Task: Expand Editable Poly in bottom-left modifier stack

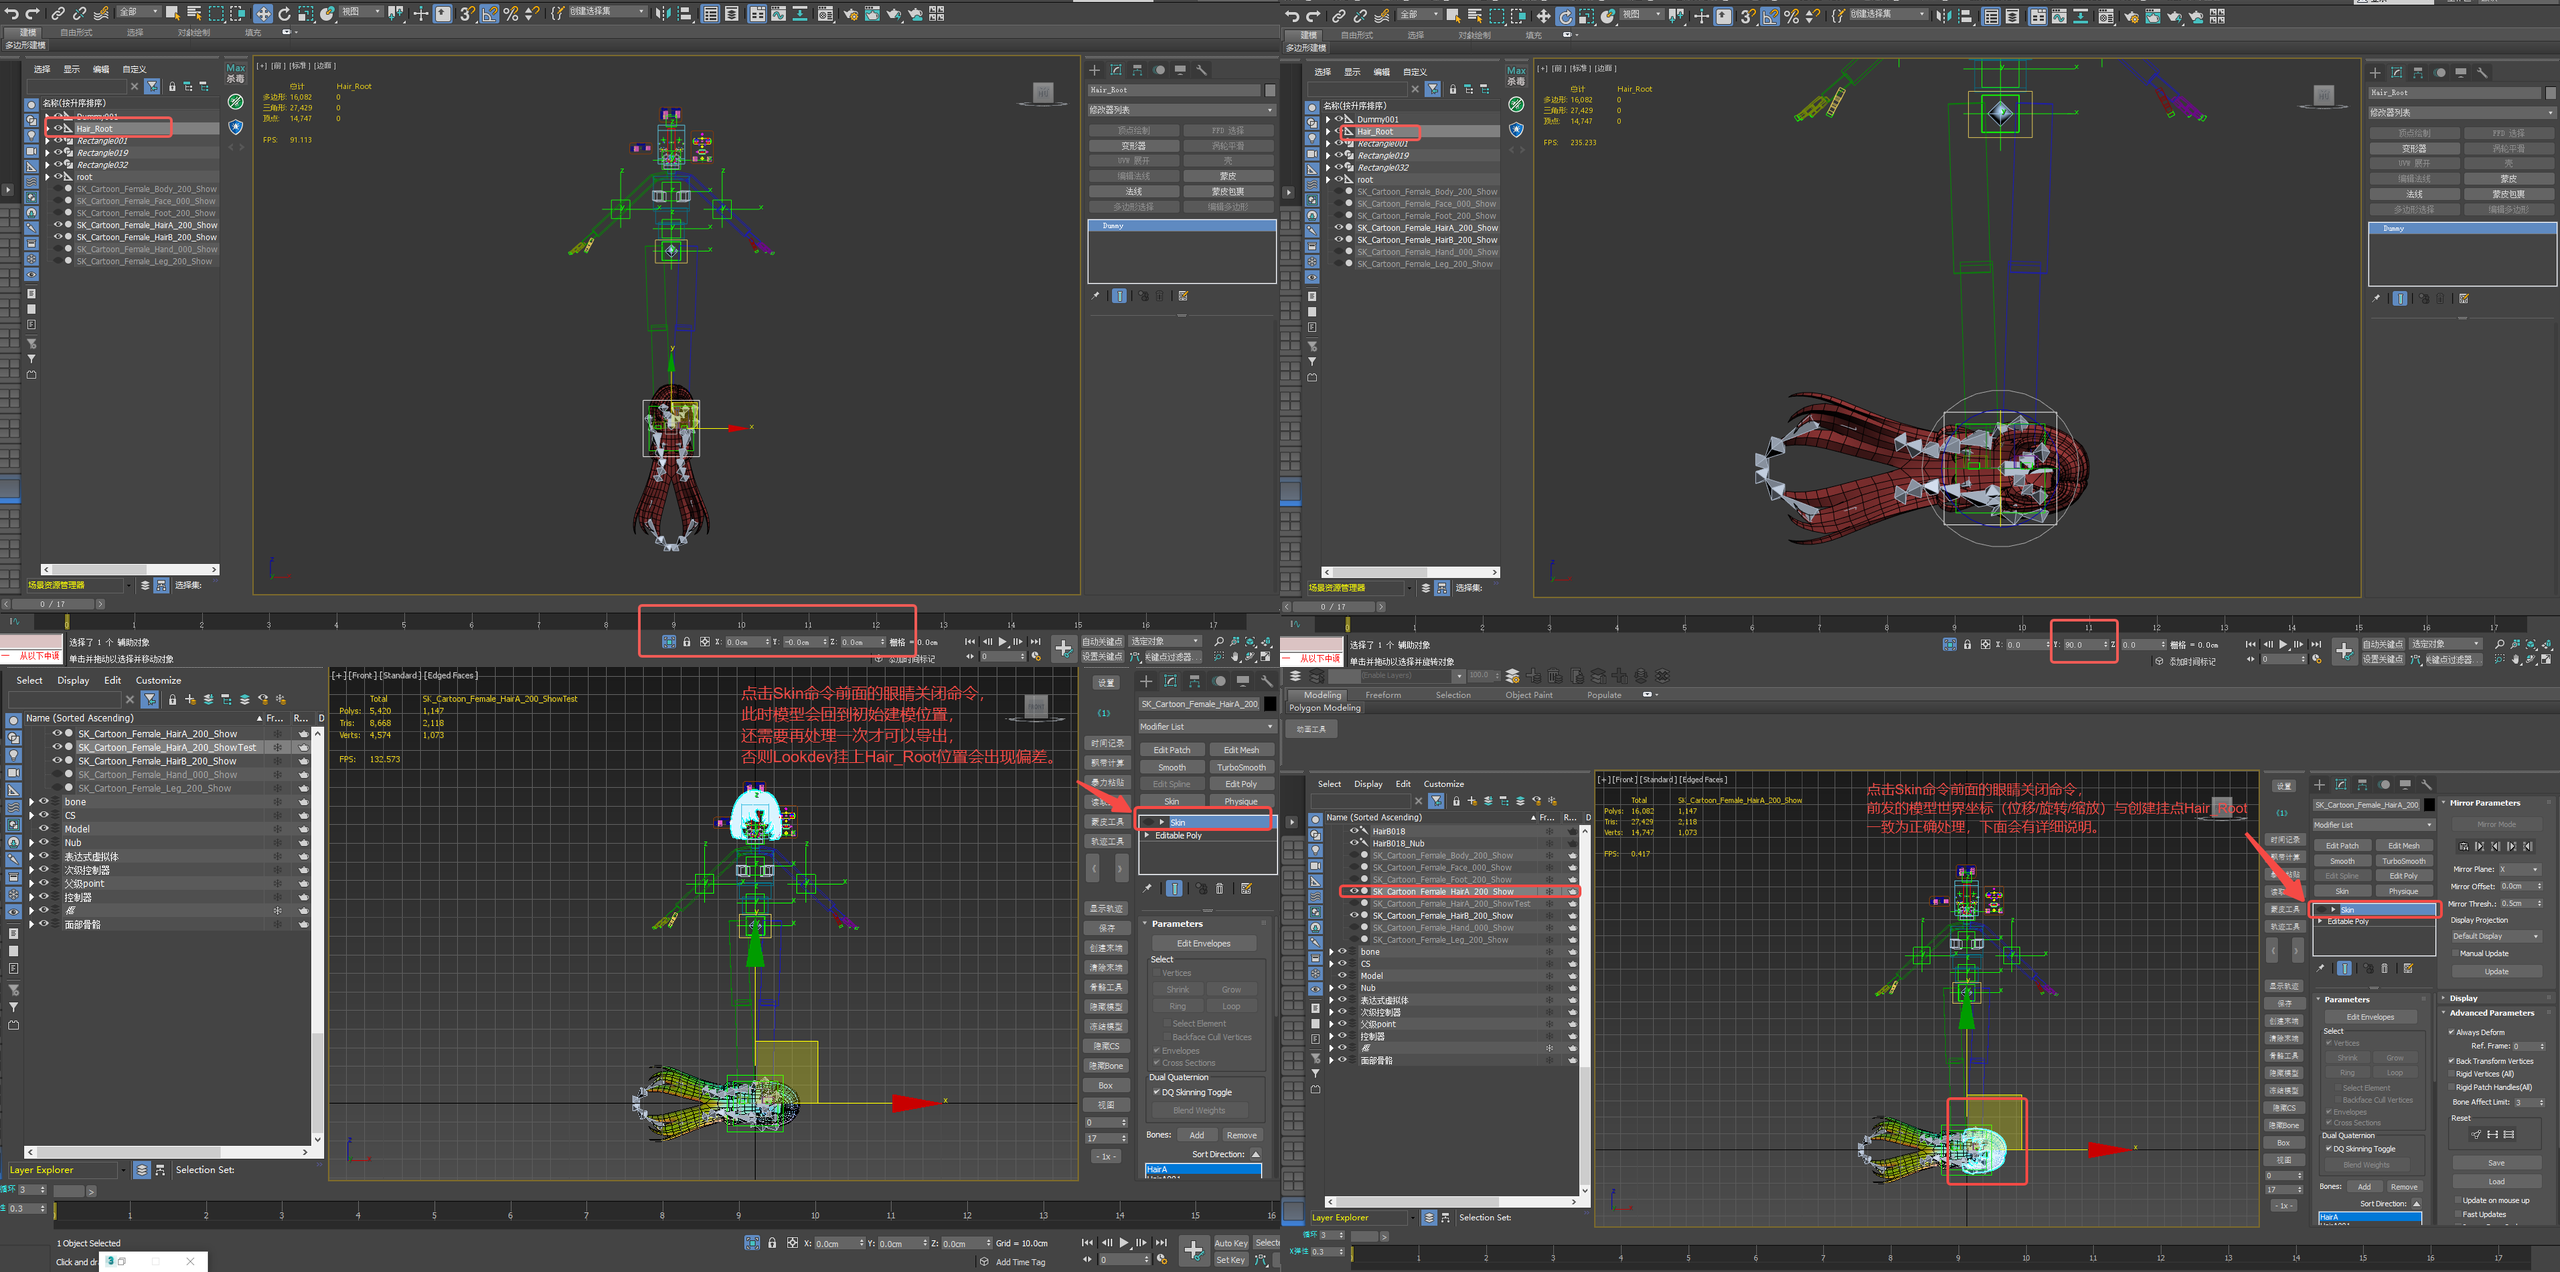Action: 1146,836
